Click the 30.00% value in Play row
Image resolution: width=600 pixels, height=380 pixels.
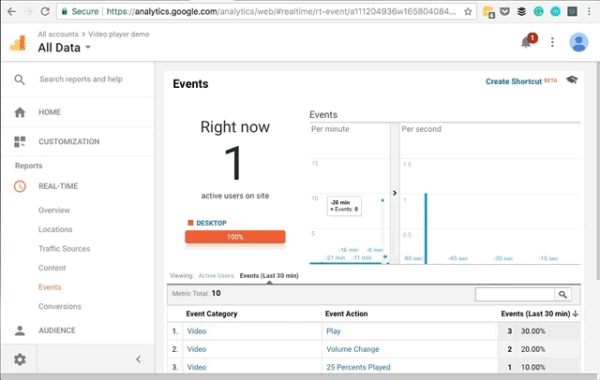pos(533,331)
